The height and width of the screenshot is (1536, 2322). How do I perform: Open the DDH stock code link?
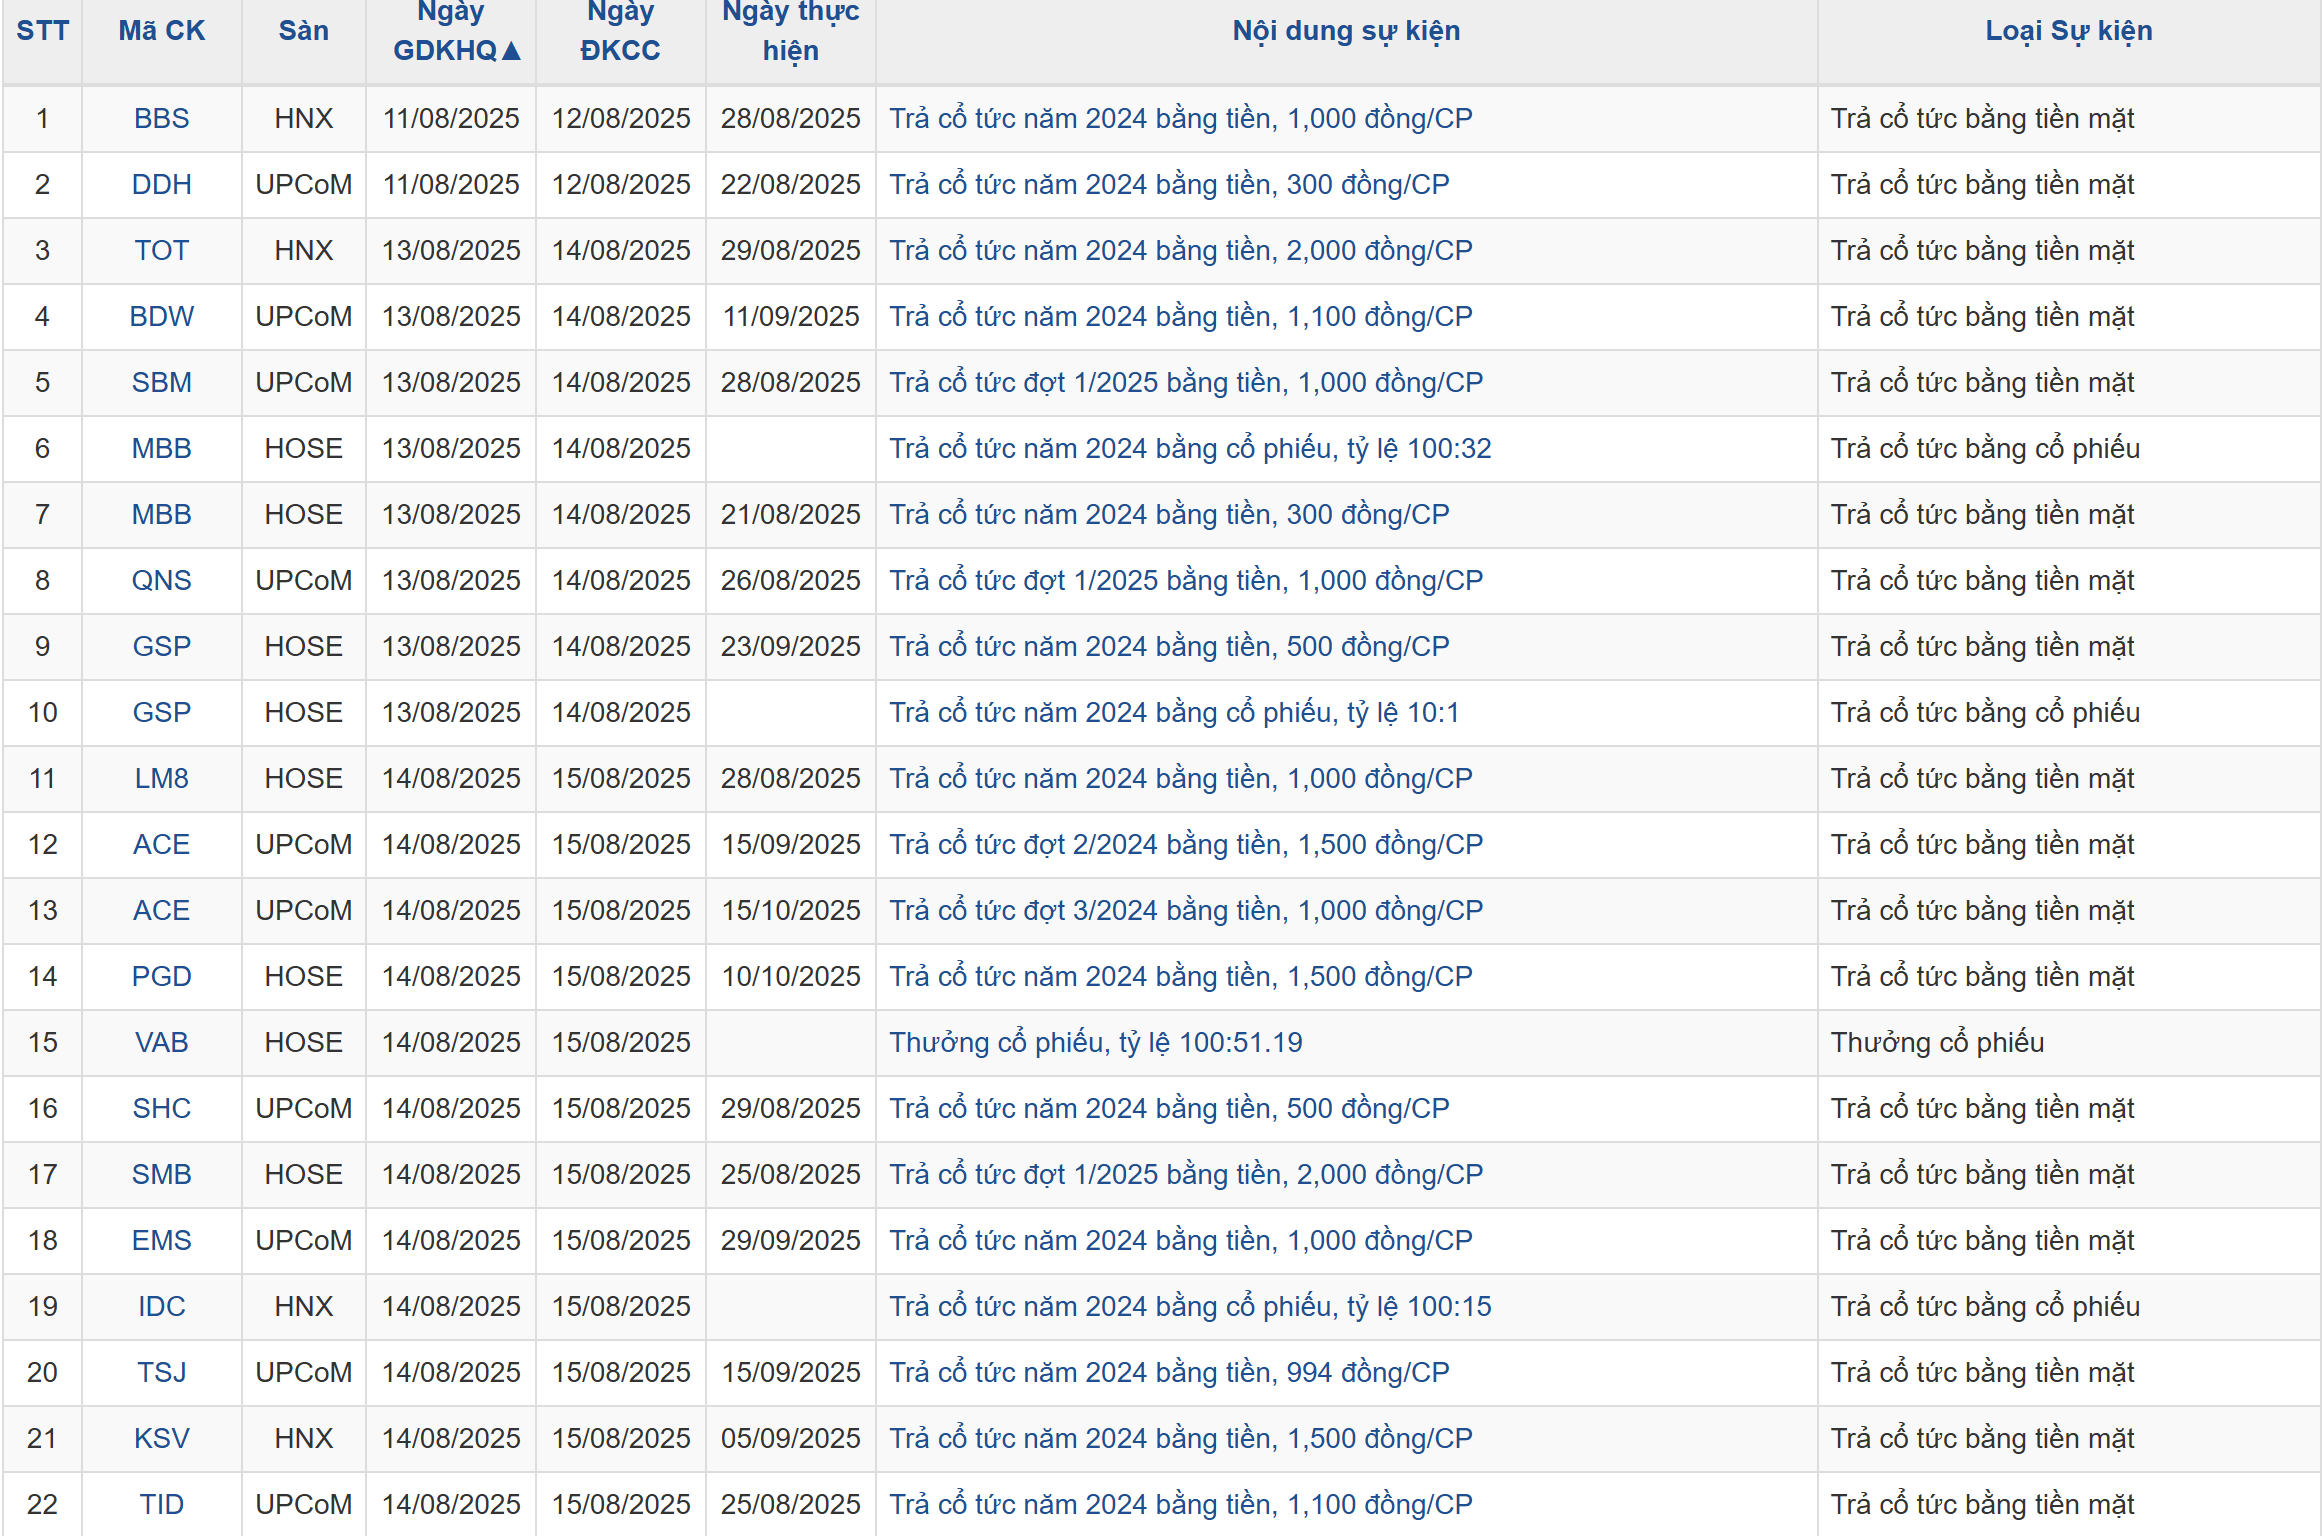161,185
